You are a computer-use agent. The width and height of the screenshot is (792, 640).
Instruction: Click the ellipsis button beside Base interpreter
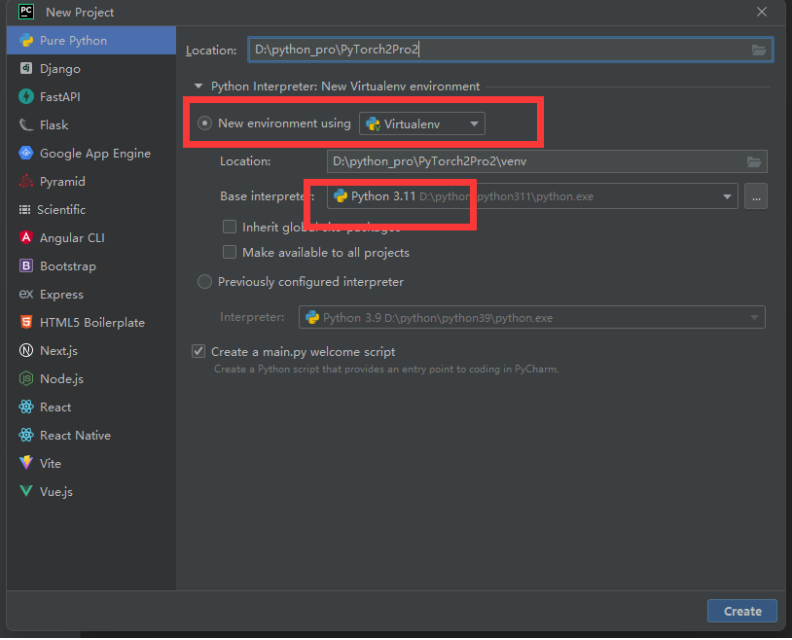point(756,196)
